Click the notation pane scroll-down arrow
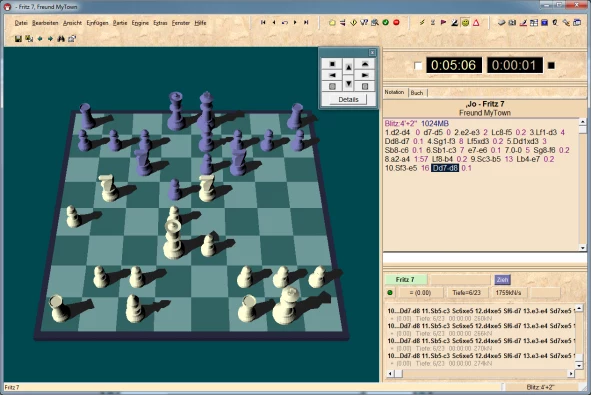This screenshot has height=395, width=591. click(583, 248)
